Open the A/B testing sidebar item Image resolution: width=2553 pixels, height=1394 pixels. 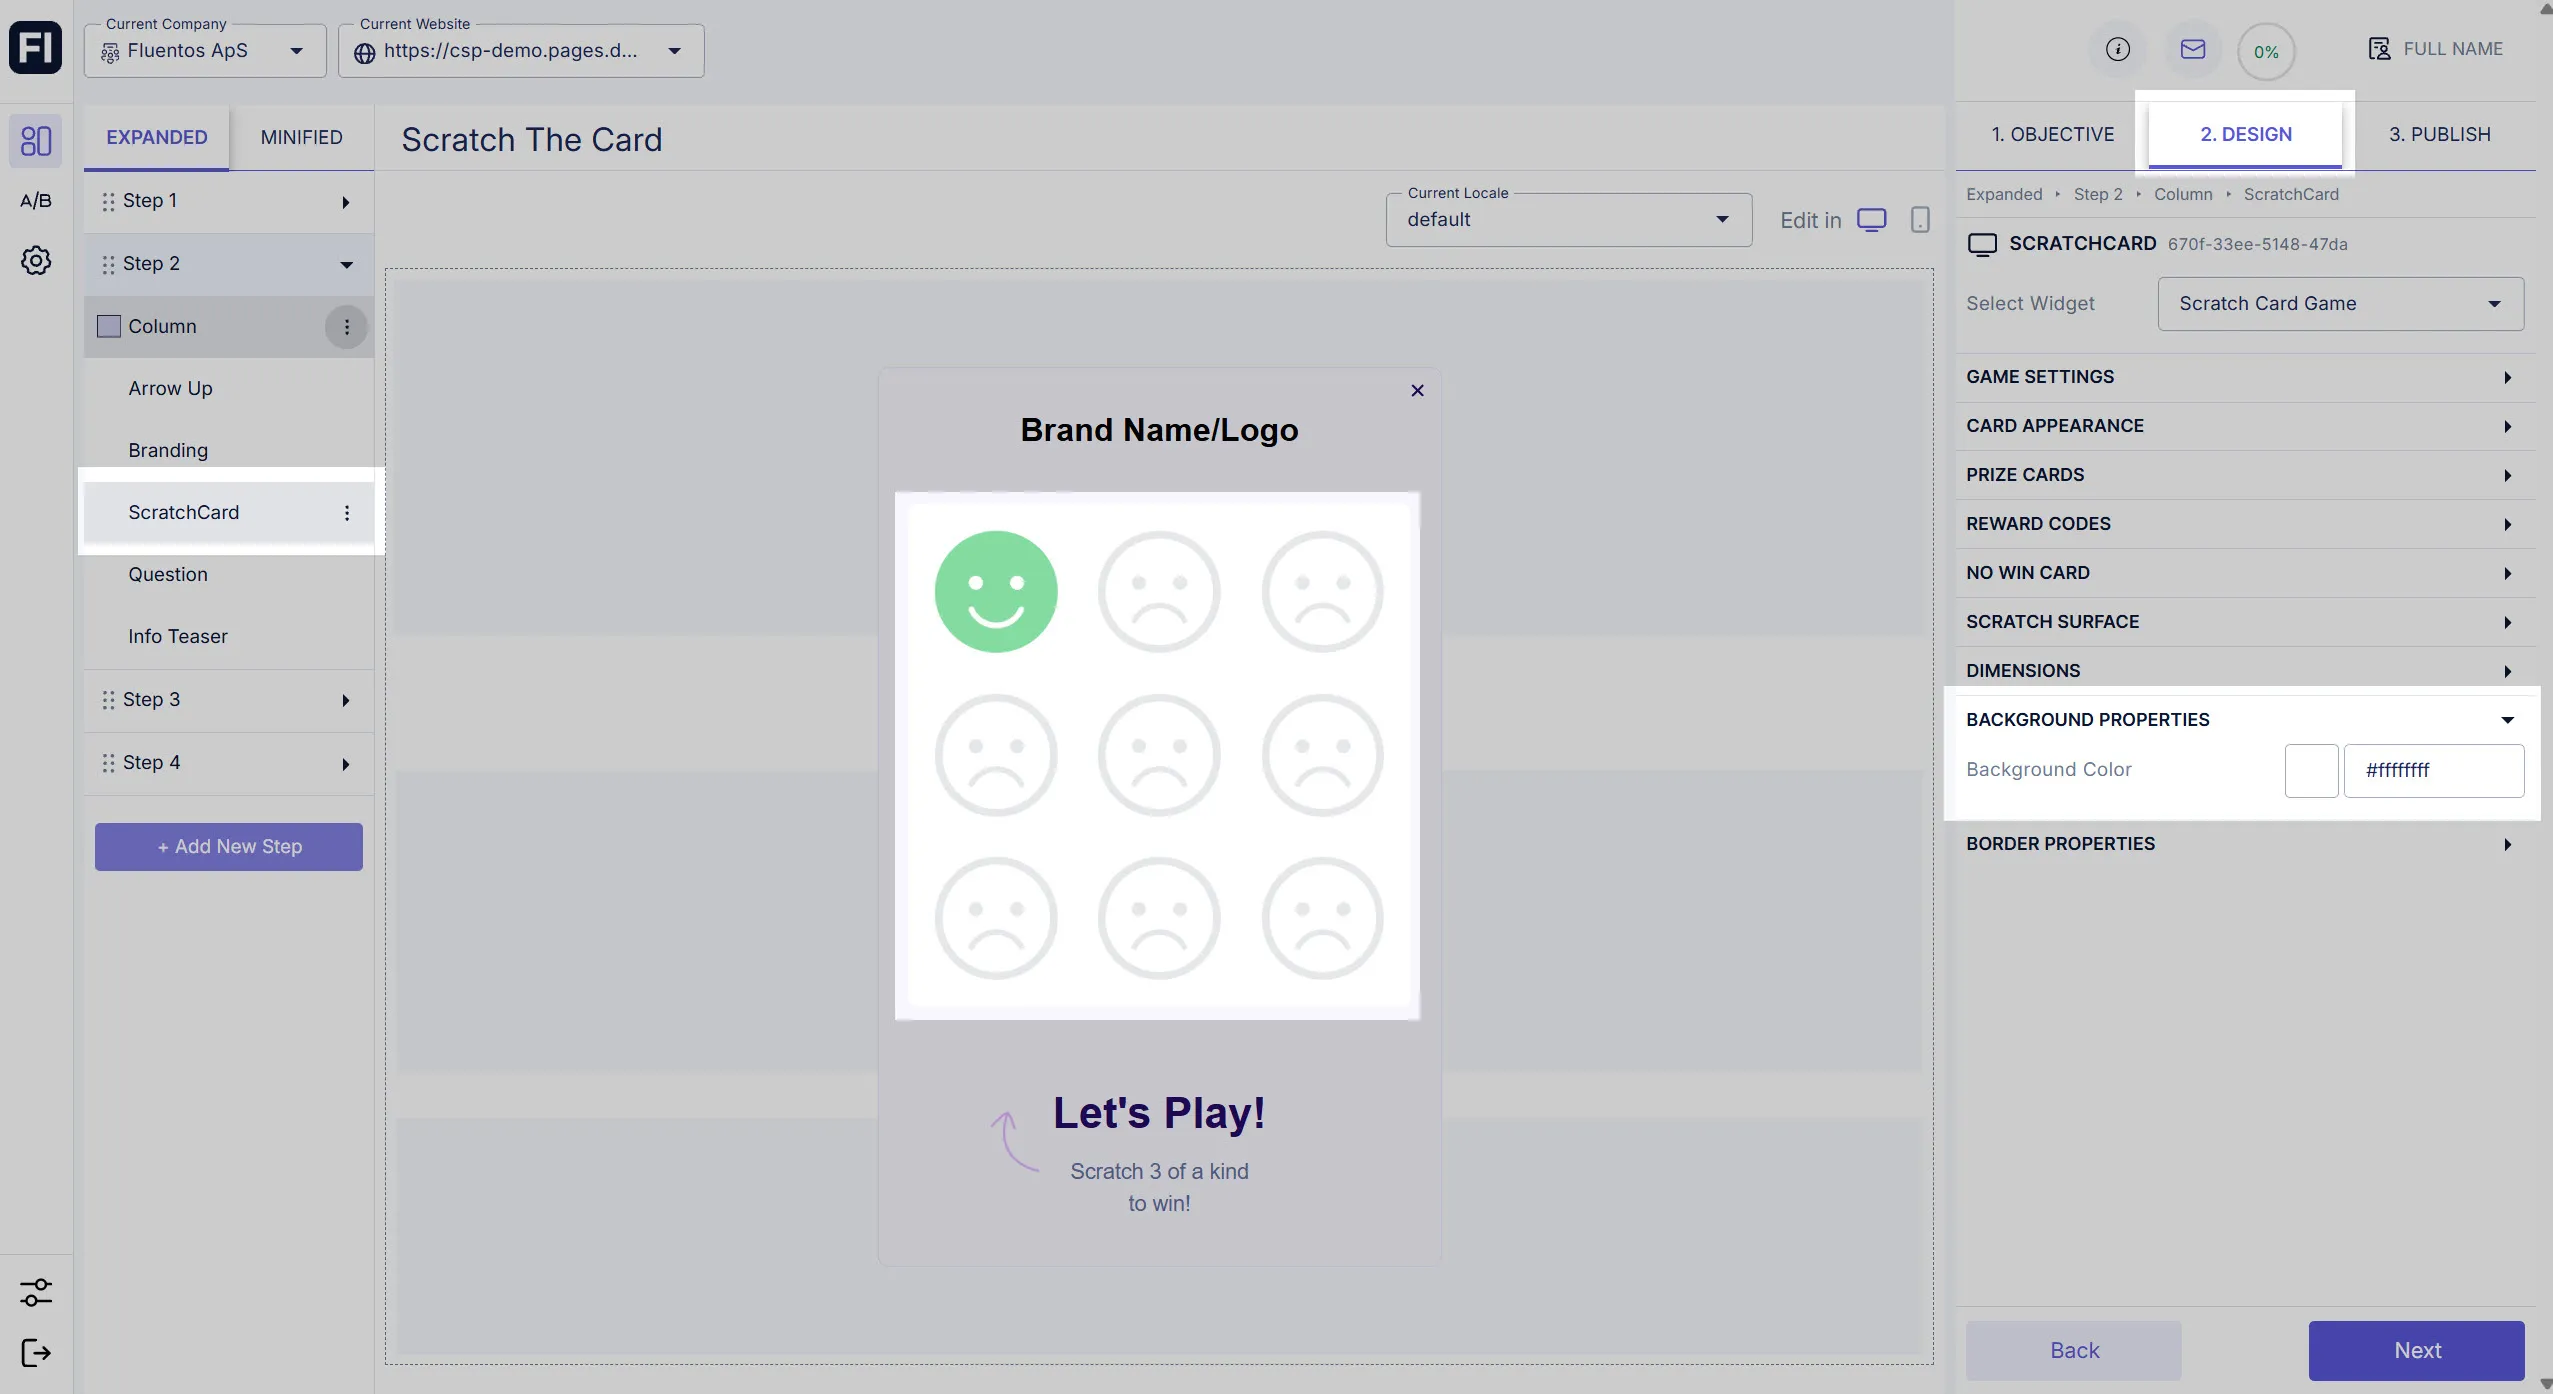pyautogui.click(x=36, y=201)
